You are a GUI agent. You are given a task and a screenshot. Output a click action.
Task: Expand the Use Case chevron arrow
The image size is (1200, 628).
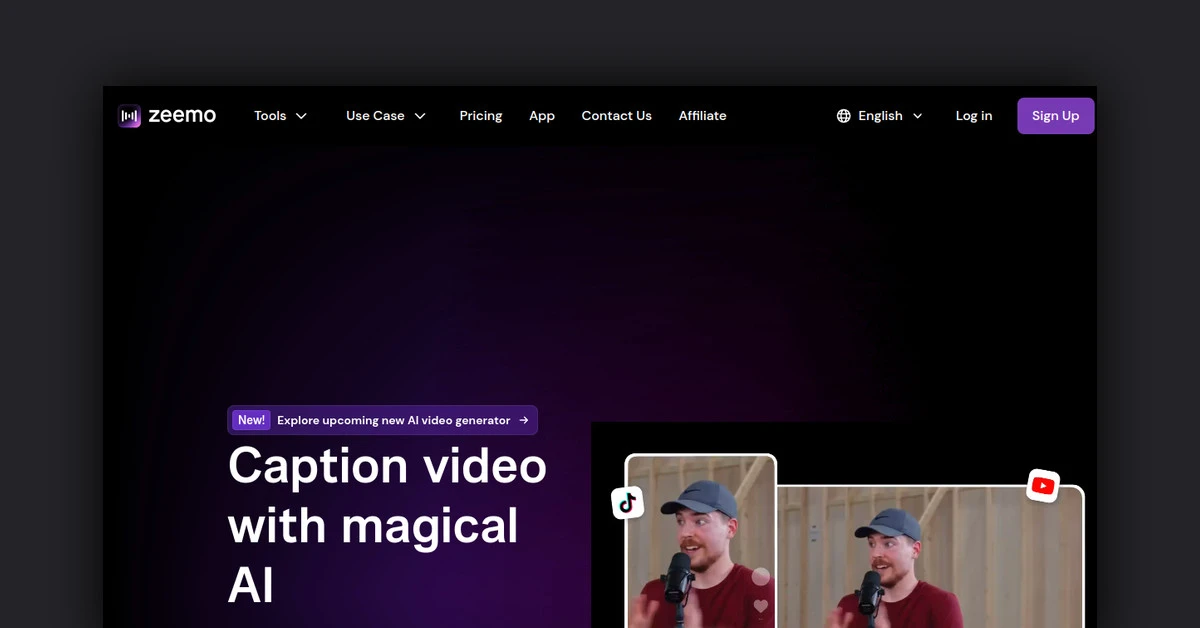pyautogui.click(x=420, y=116)
